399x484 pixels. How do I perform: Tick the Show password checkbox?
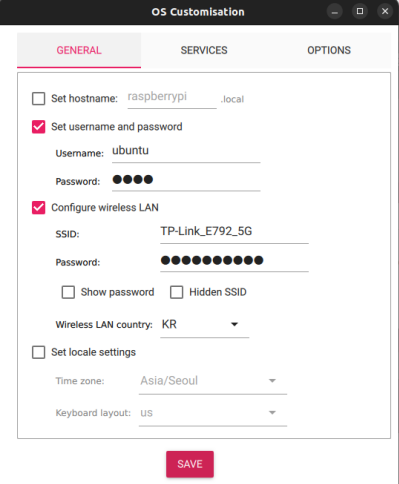[68, 292]
